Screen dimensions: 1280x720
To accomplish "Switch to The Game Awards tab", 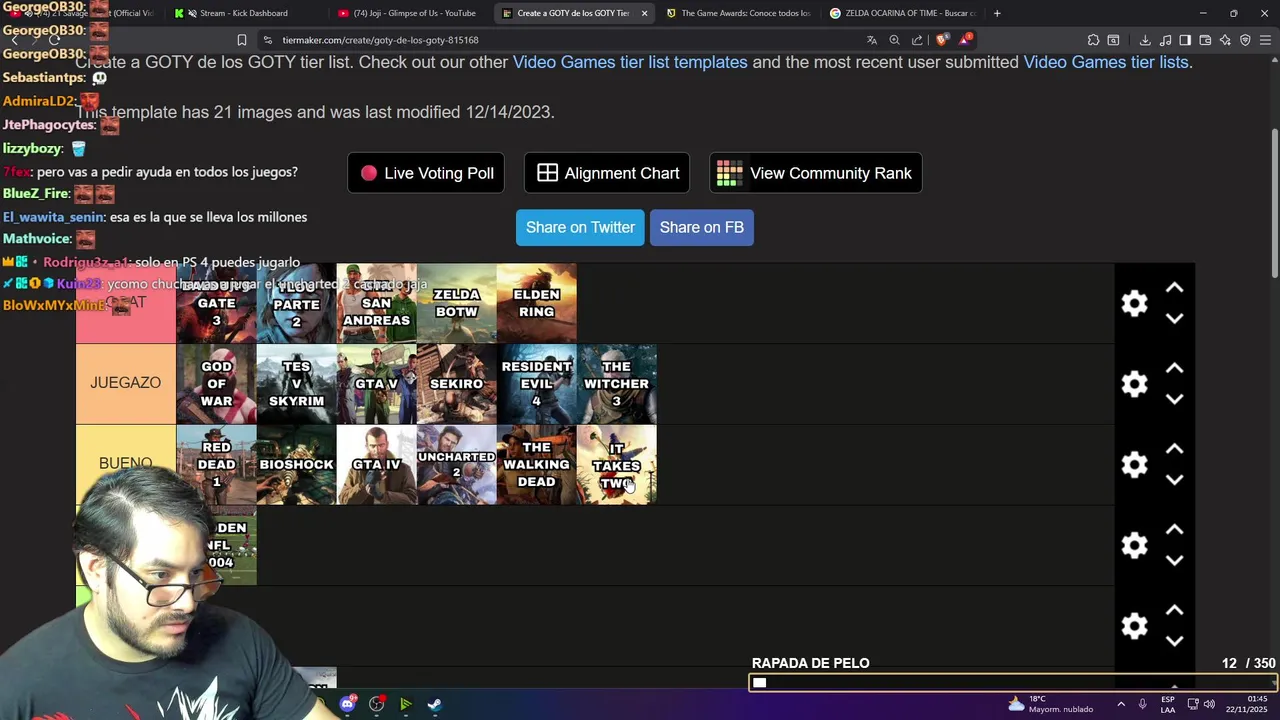I will [737, 13].
